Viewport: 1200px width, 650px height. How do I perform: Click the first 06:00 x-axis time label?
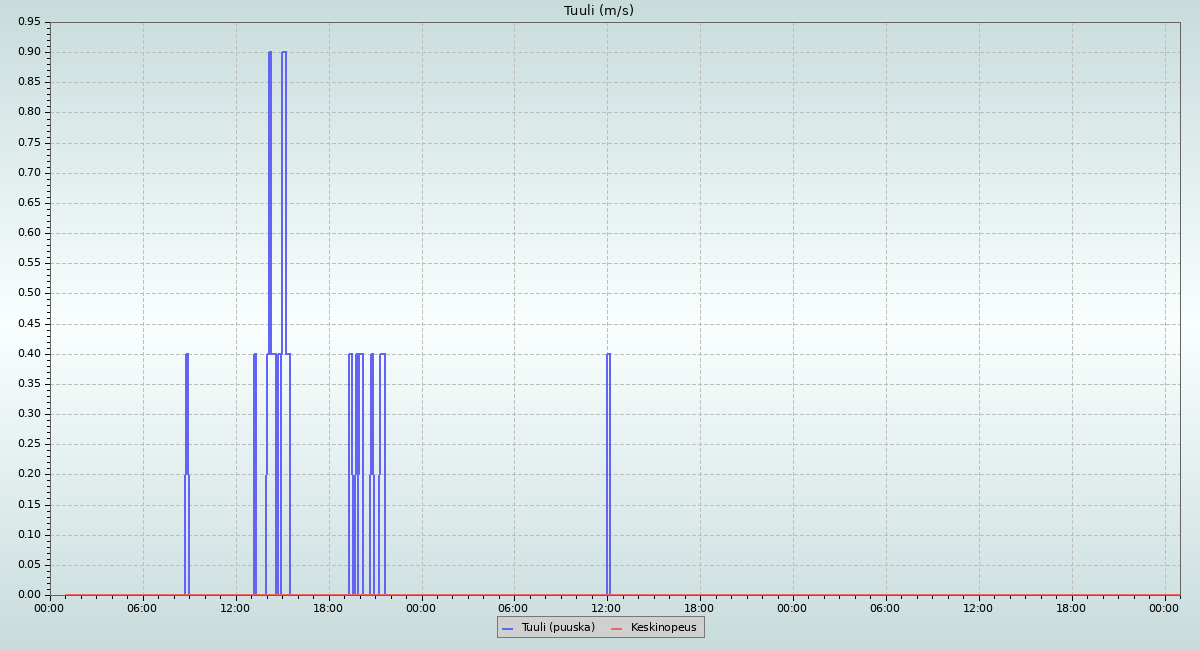tap(142, 608)
